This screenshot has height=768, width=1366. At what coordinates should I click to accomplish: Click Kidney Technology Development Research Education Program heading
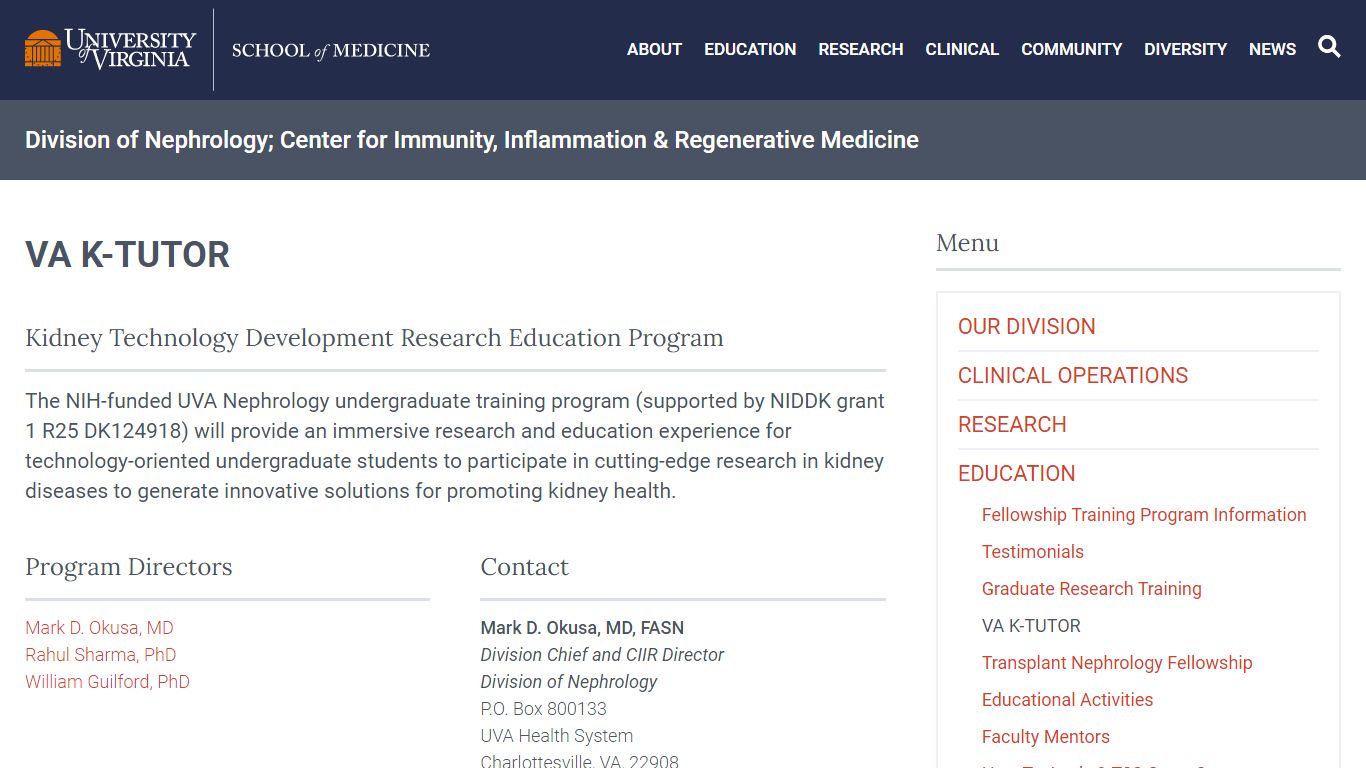tap(374, 338)
